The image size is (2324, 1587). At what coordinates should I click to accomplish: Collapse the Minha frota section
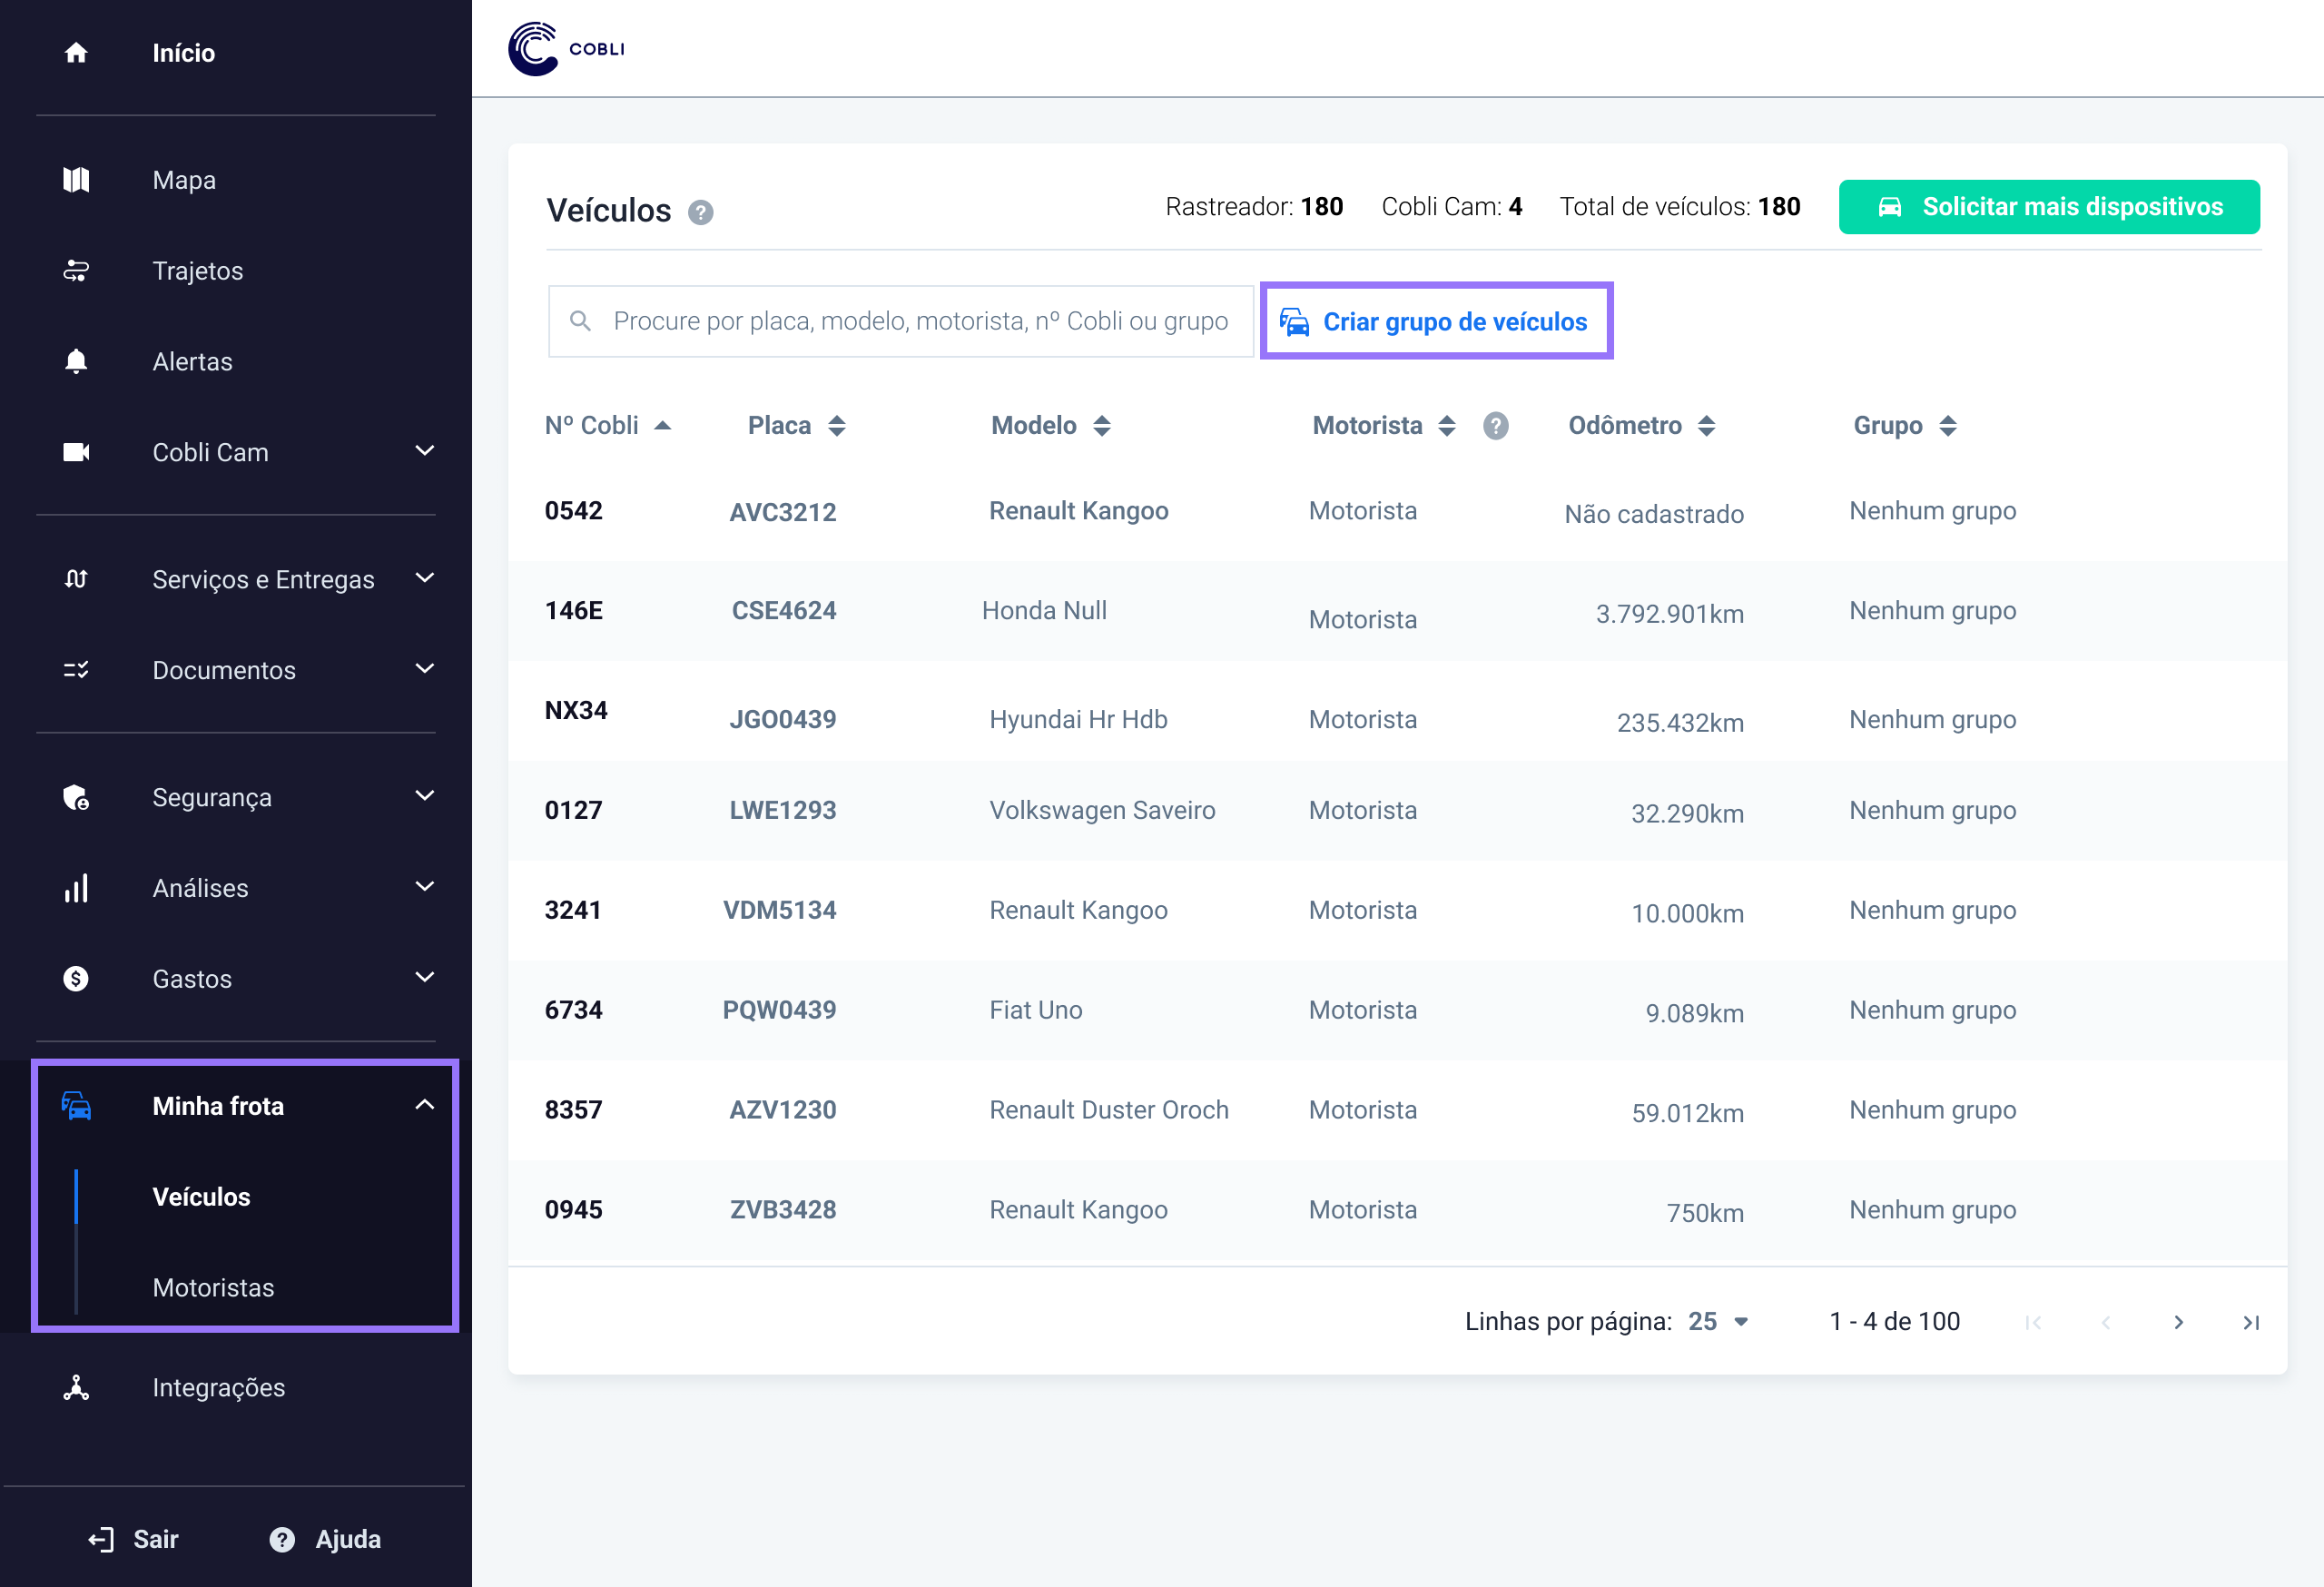coord(424,1105)
